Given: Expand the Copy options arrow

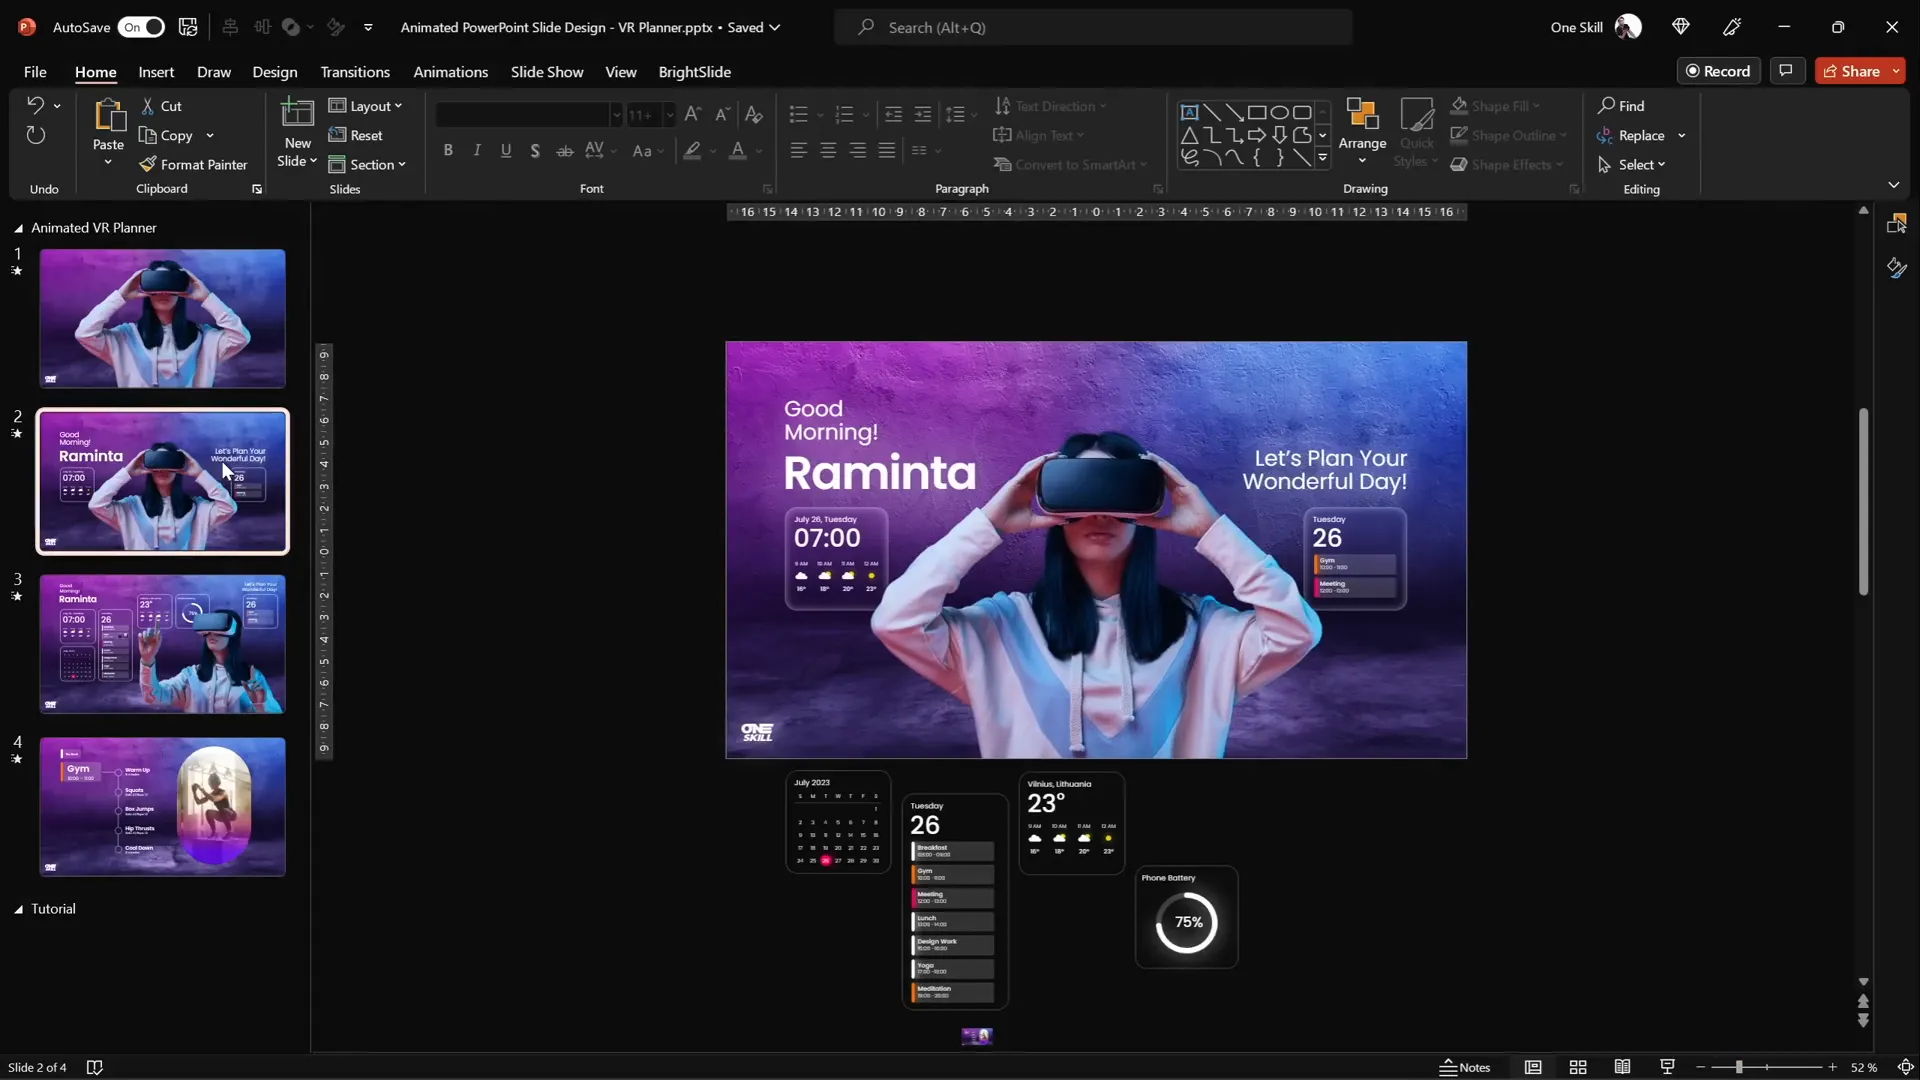Looking at the screenshot, I should 210,135.
